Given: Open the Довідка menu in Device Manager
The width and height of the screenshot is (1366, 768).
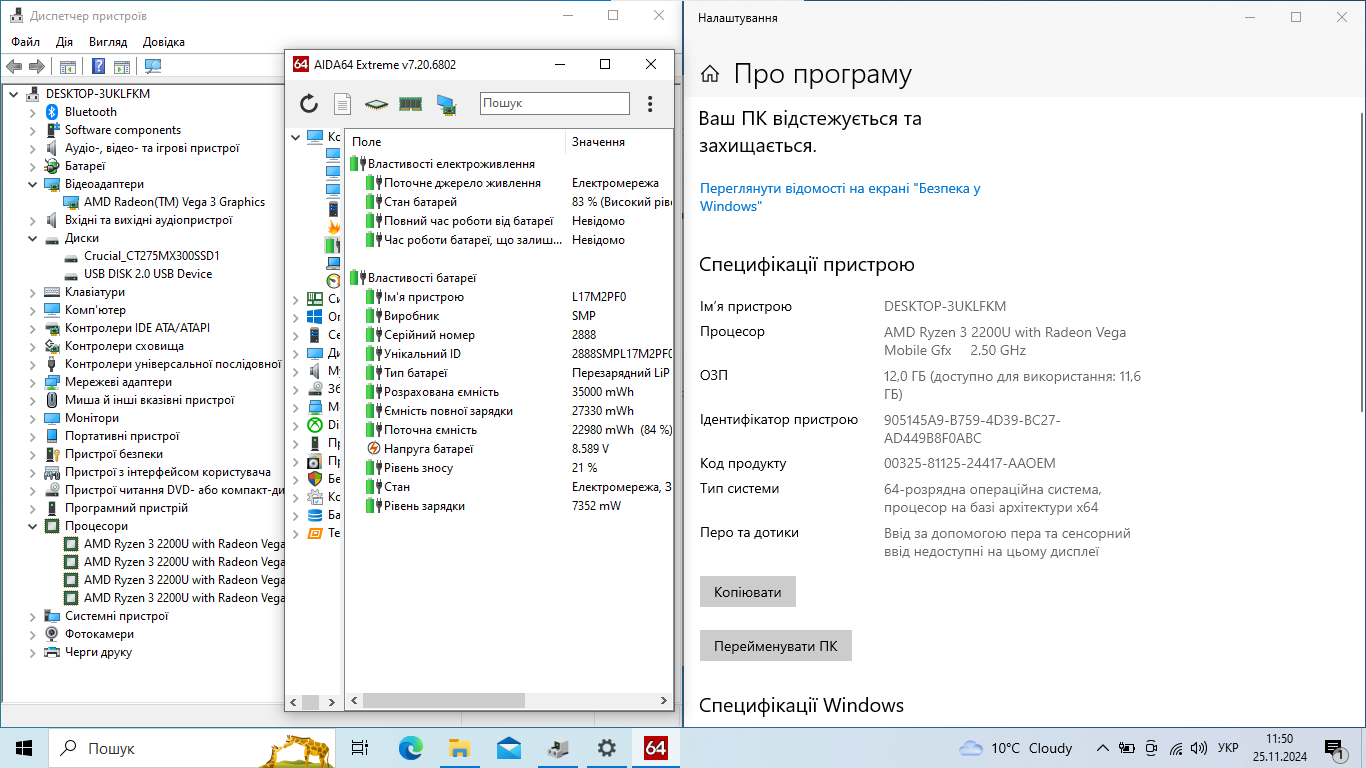Looking at the screenshot, I should point(164,42).
